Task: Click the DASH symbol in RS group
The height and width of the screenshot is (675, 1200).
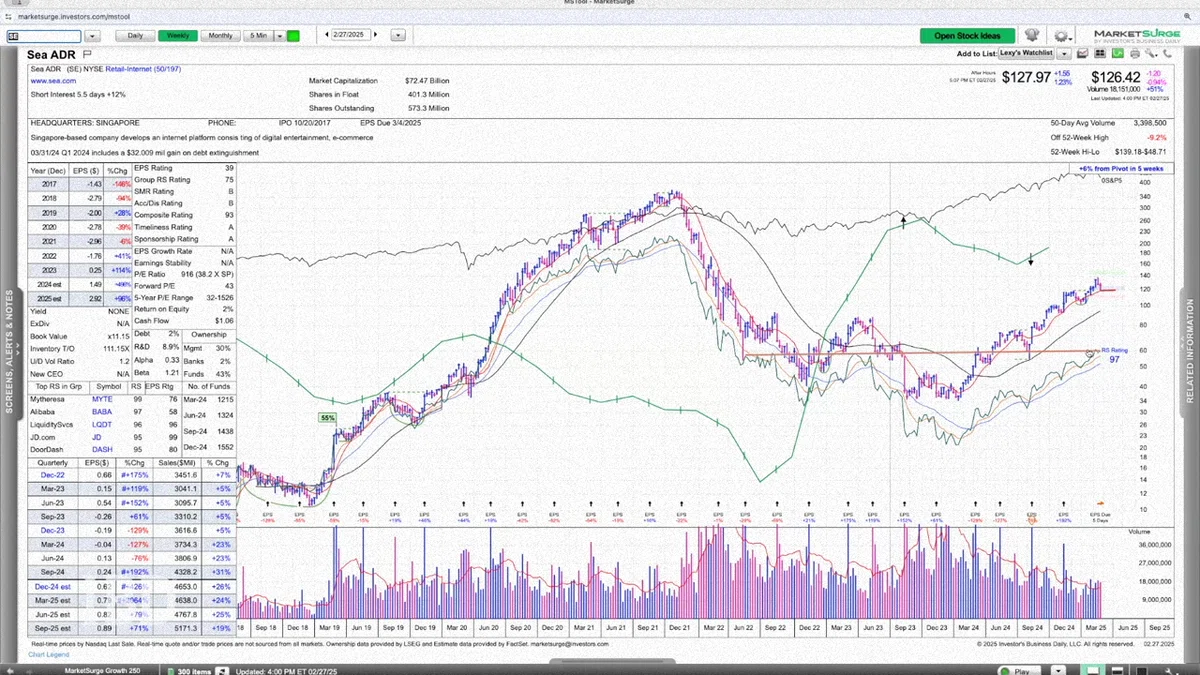Action: [102, 450]
